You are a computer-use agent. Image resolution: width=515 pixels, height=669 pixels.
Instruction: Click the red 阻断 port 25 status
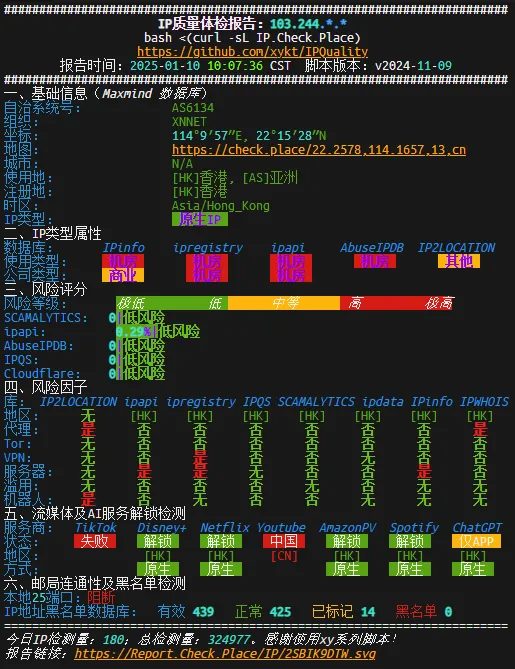click(x=102, y=597)
